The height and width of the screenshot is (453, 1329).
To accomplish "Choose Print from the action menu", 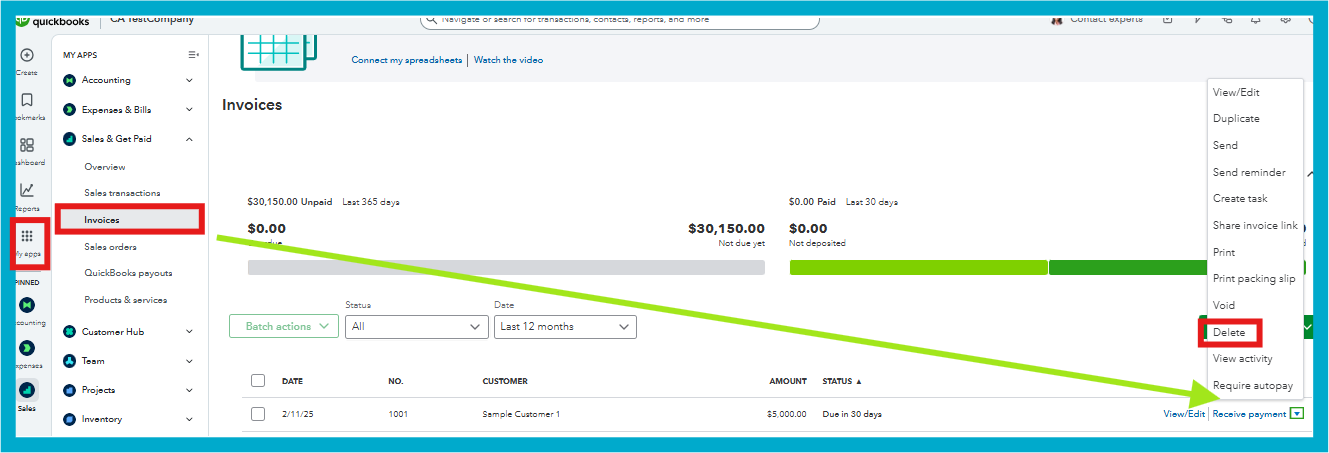I will click(x=1224, y=252).
